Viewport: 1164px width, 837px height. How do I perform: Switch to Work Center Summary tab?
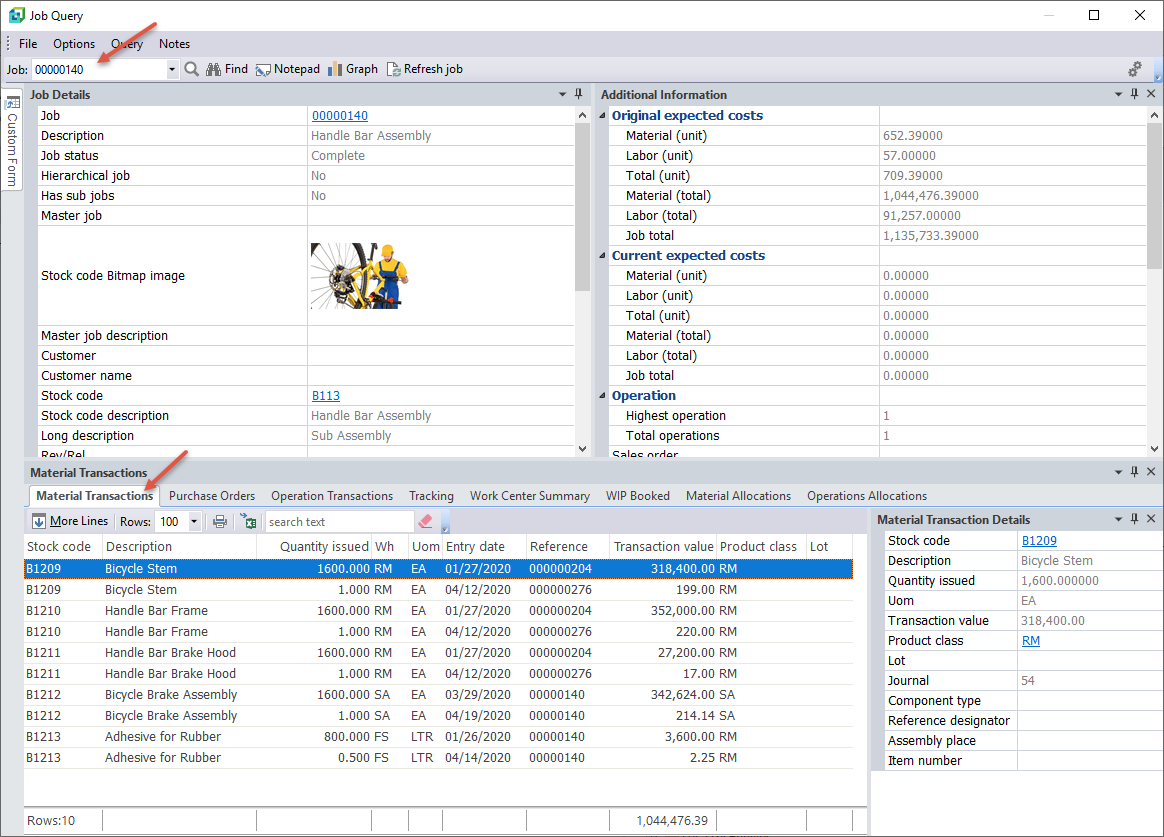click(530, 496)
